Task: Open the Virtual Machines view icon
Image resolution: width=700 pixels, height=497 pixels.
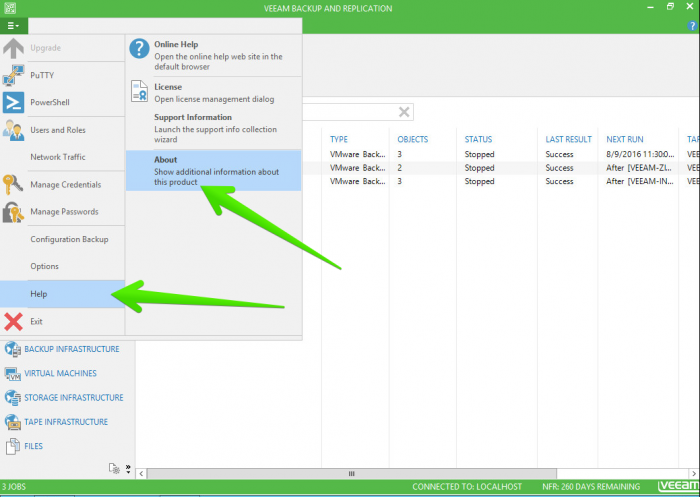Action: tap(12, 374)
